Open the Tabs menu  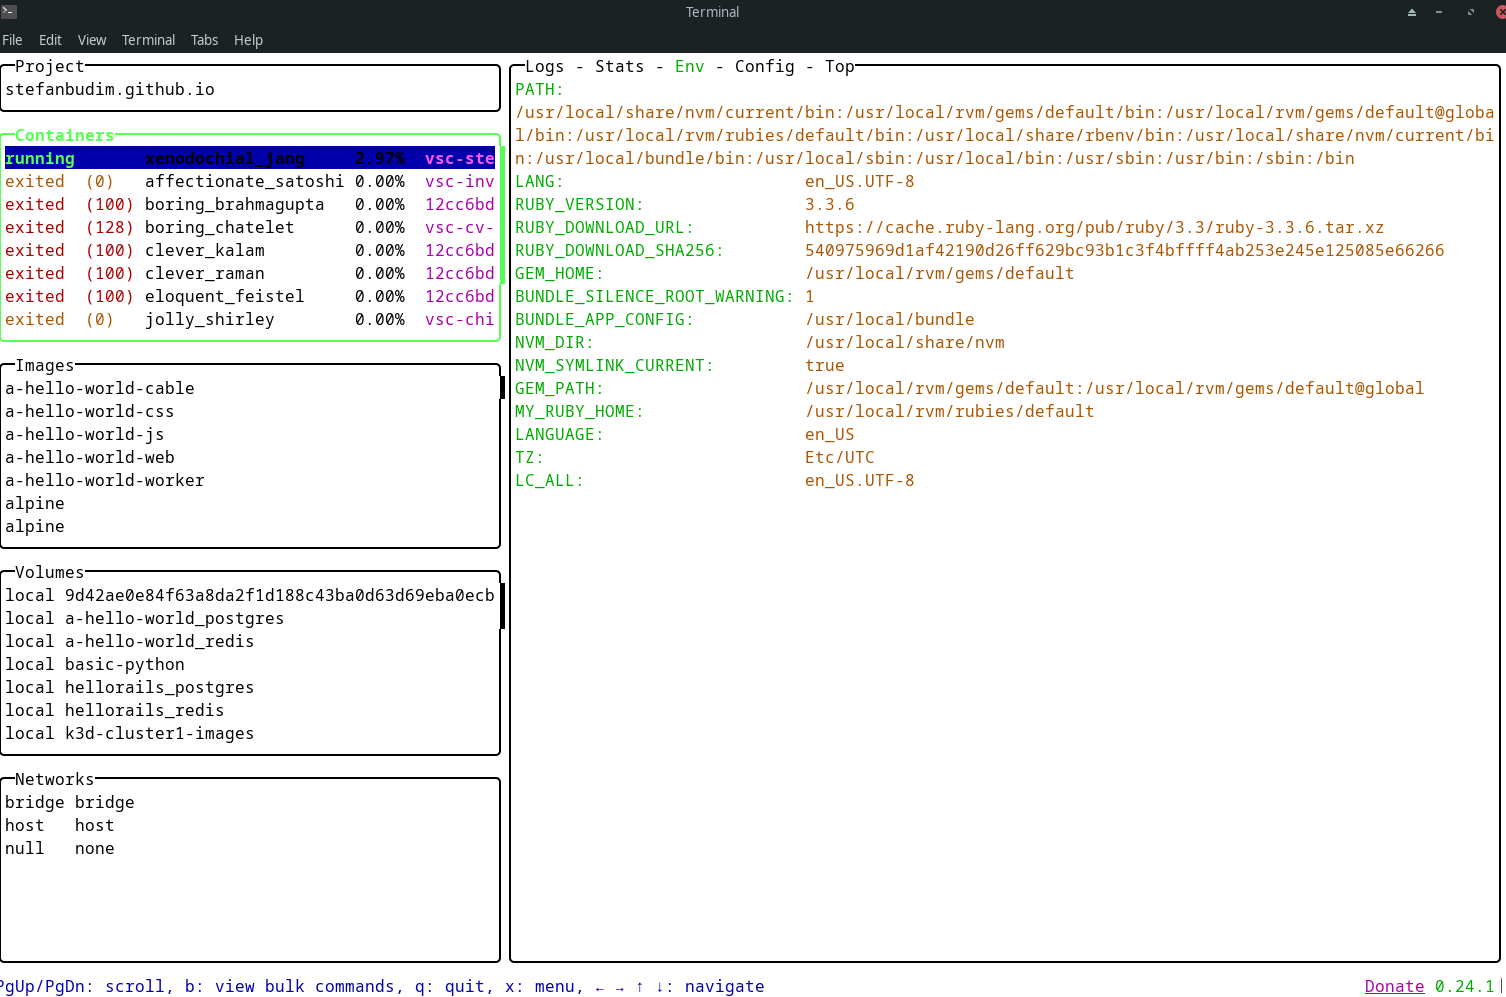tap(204, 40)
